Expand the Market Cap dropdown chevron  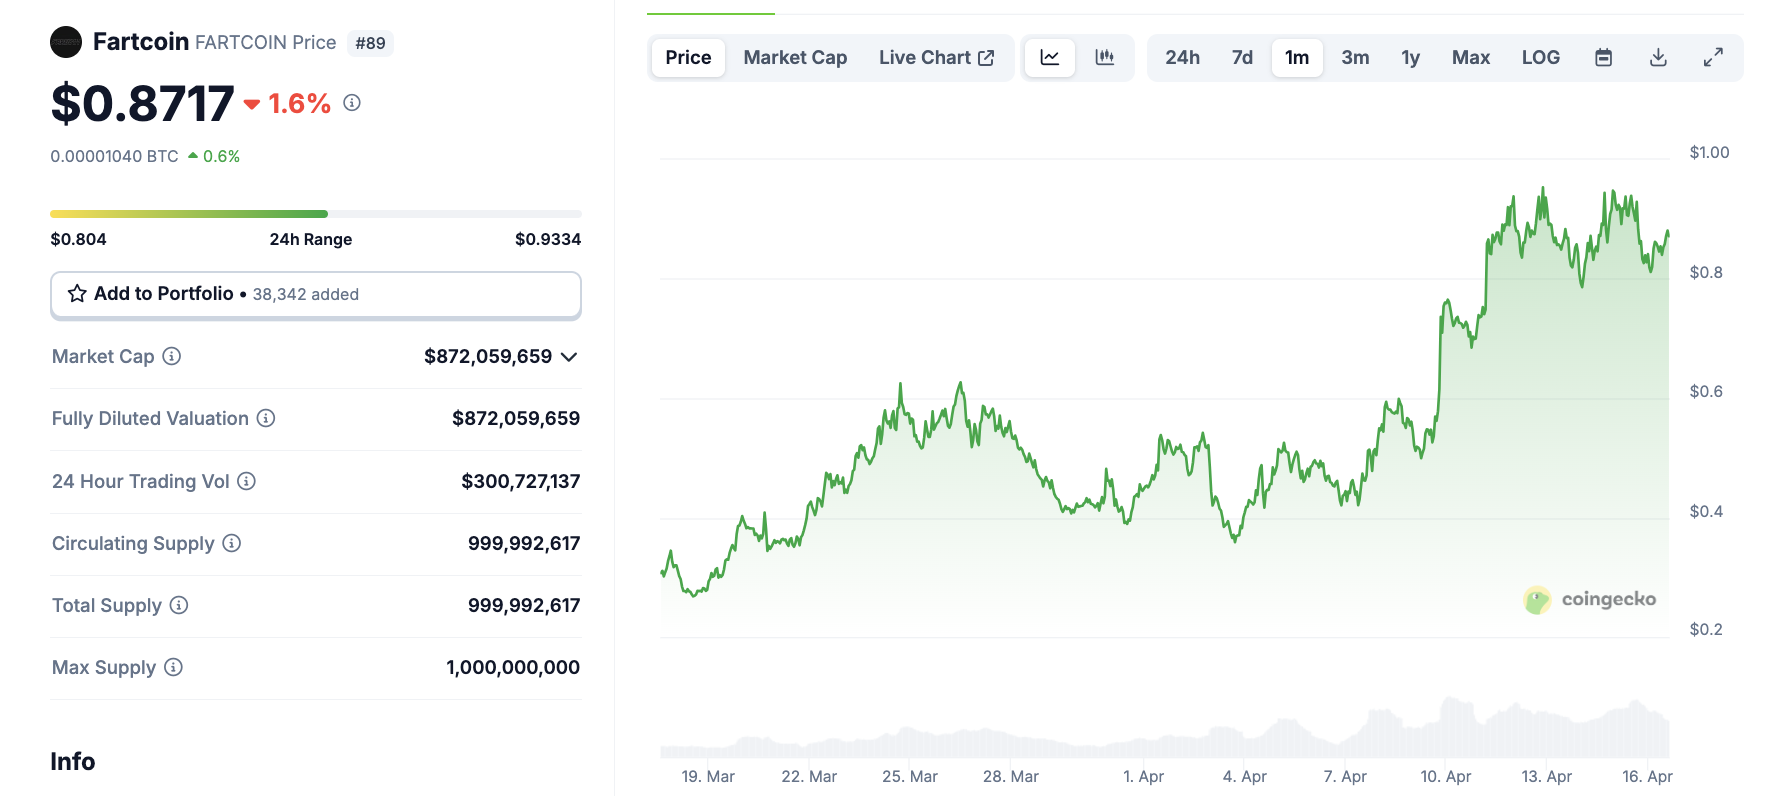[569, 357]
